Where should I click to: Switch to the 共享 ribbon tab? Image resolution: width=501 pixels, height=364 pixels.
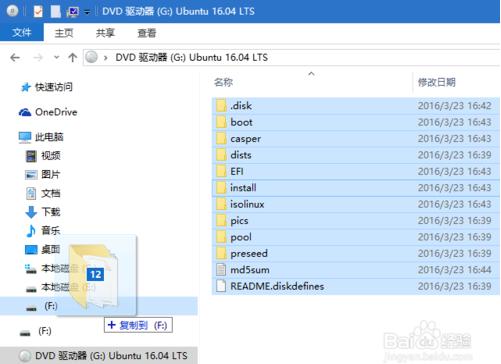point(105,33)
